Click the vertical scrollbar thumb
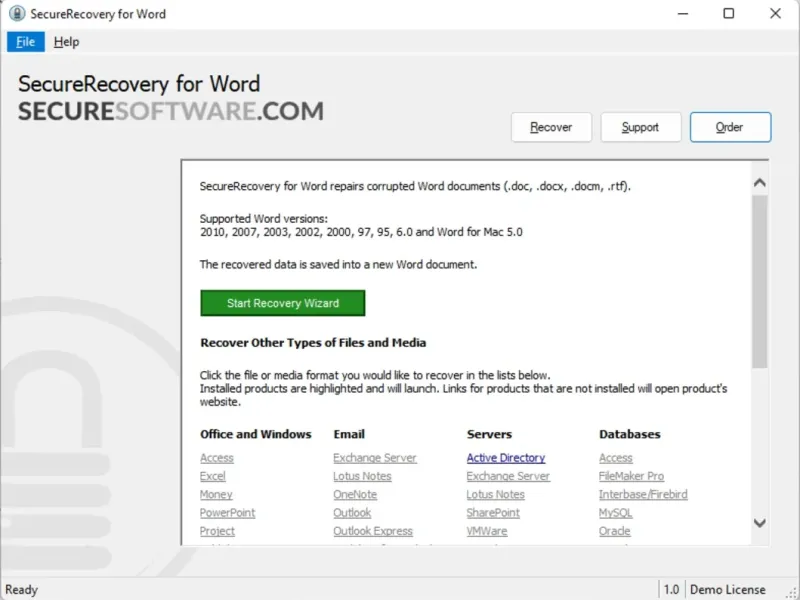 click(759, 282)
